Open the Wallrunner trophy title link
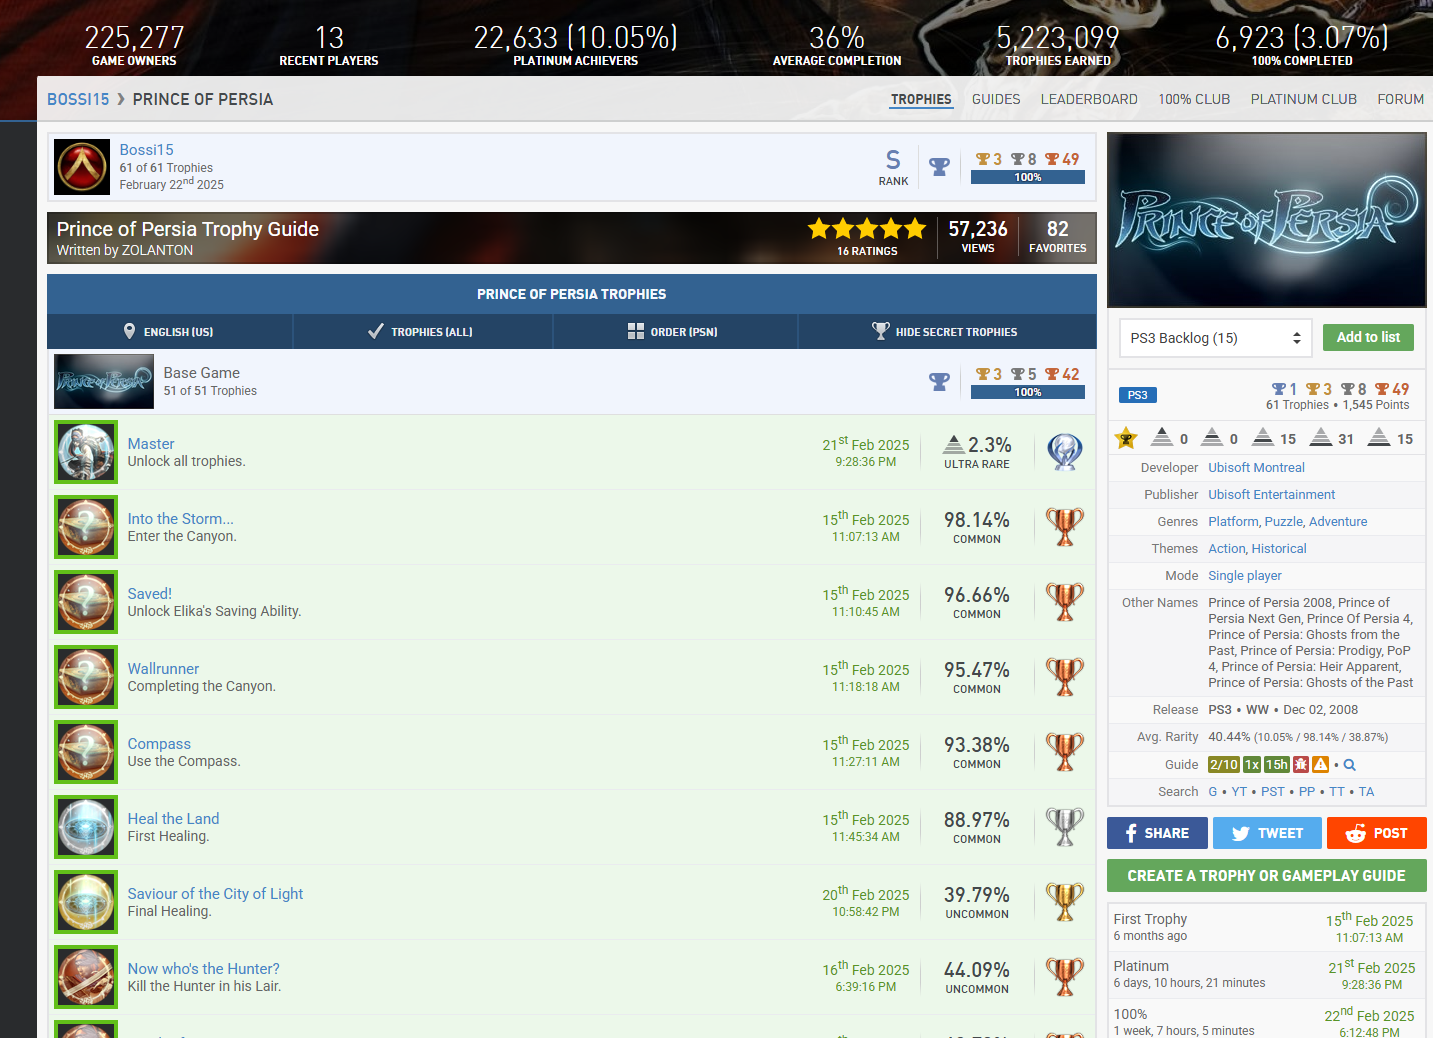This screenshot has width=1433, height=1038. pyautogui.click(x=163, y=668)
